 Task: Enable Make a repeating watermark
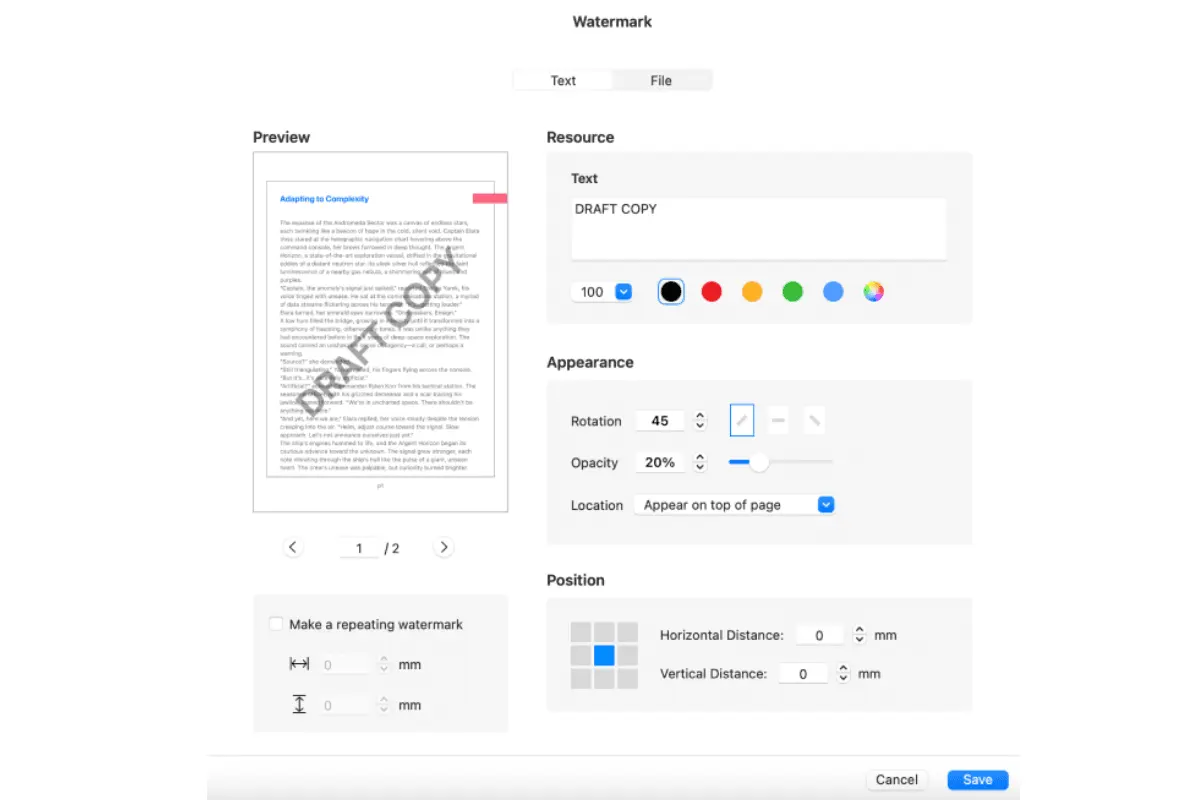tap(276, 624)
